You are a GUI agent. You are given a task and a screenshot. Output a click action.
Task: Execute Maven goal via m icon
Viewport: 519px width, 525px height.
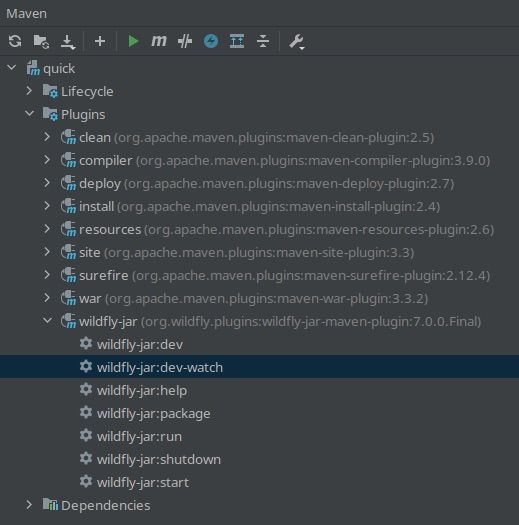(x=159, y=41)
